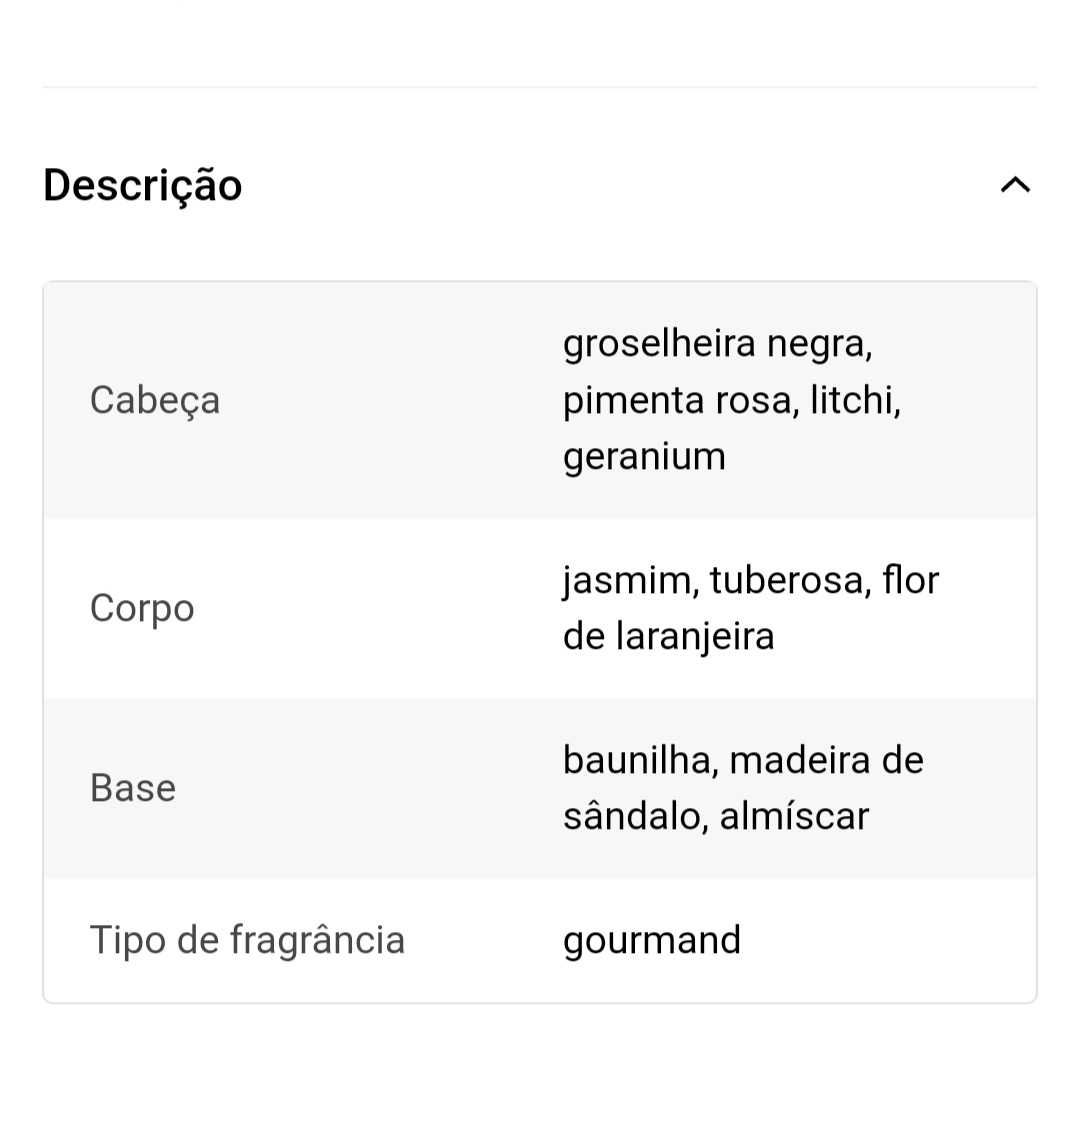The width and height of the screenshot is (1080, 1142).
Task: Select the sândalo, almíscar text line
Action: tap(716, 816)
